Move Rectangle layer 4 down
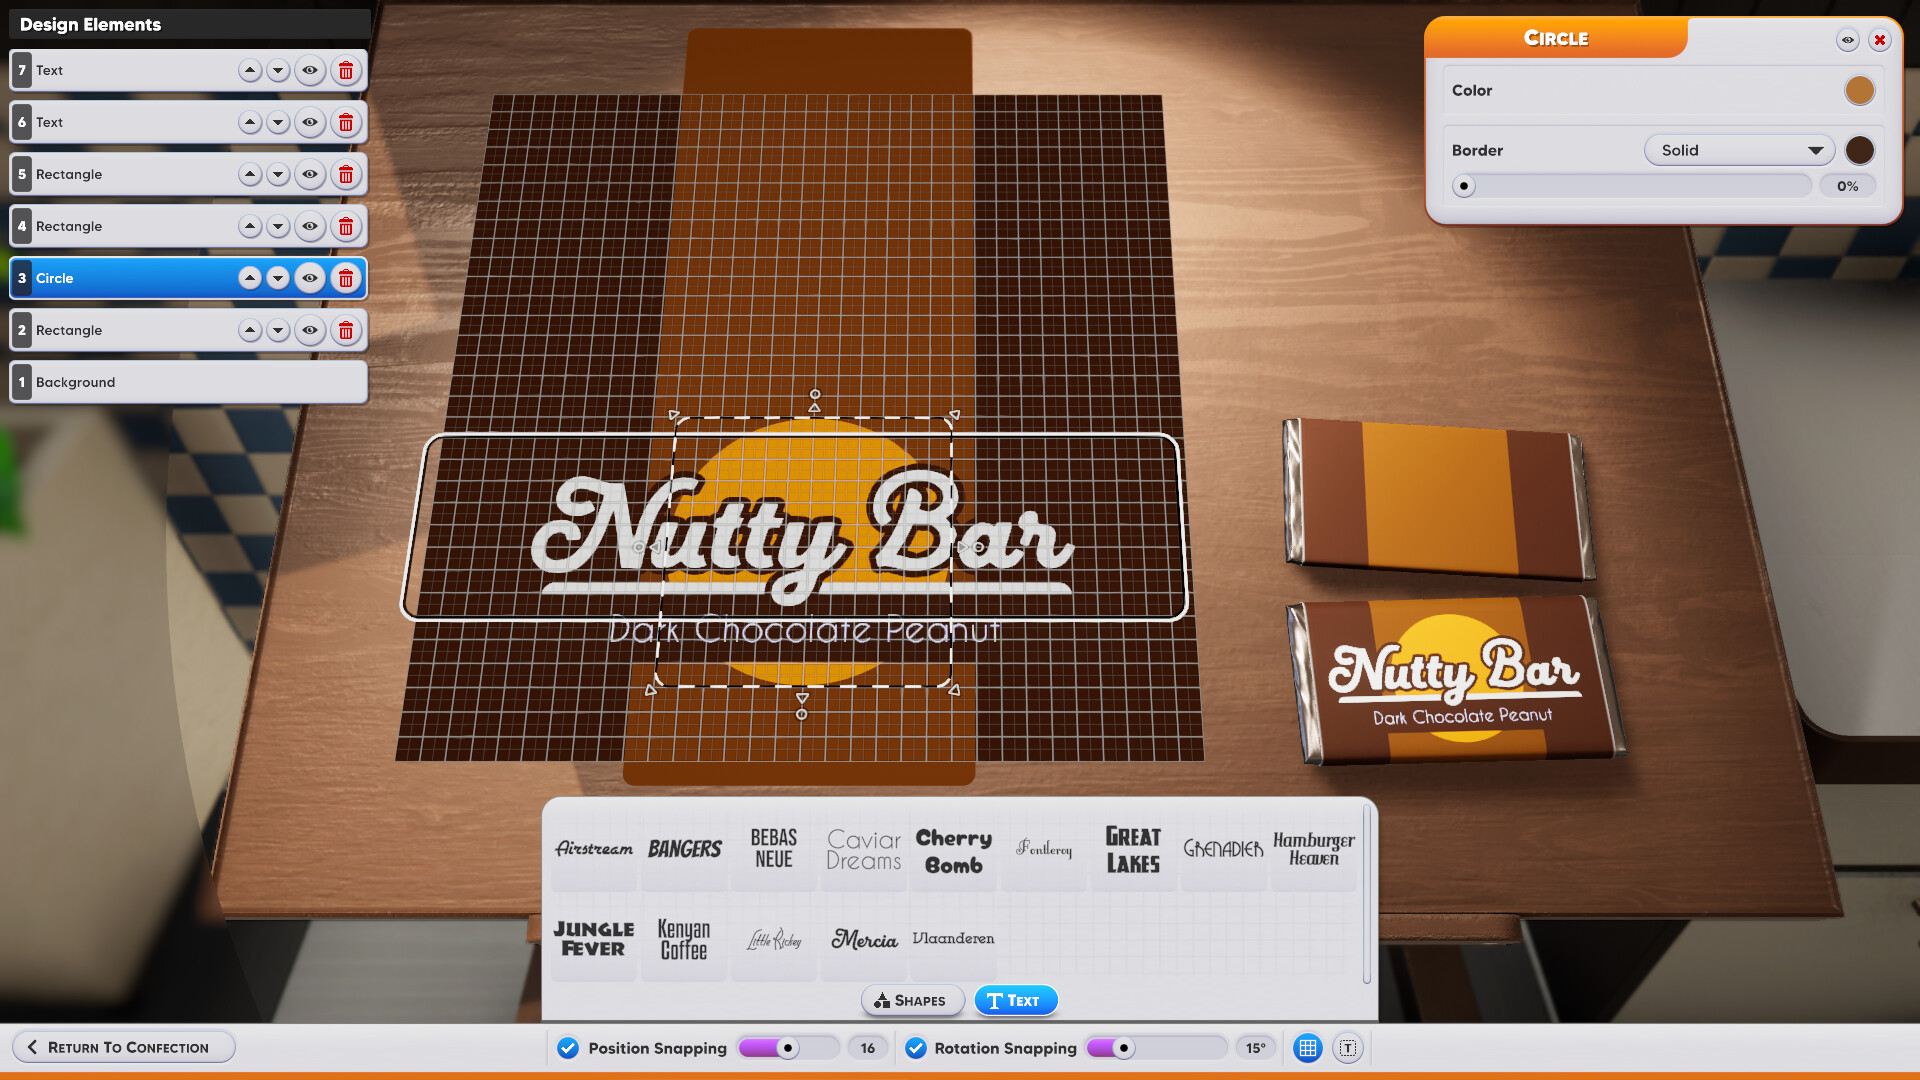 pyautogui.click(x=277, y=226)
